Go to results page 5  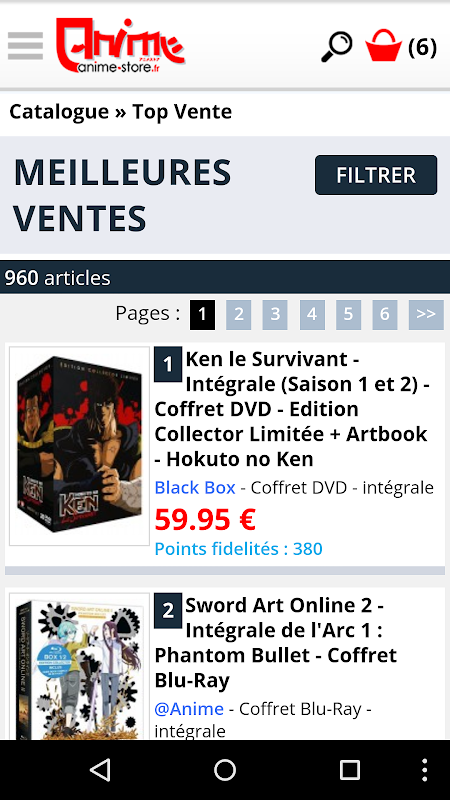point(348,314)
